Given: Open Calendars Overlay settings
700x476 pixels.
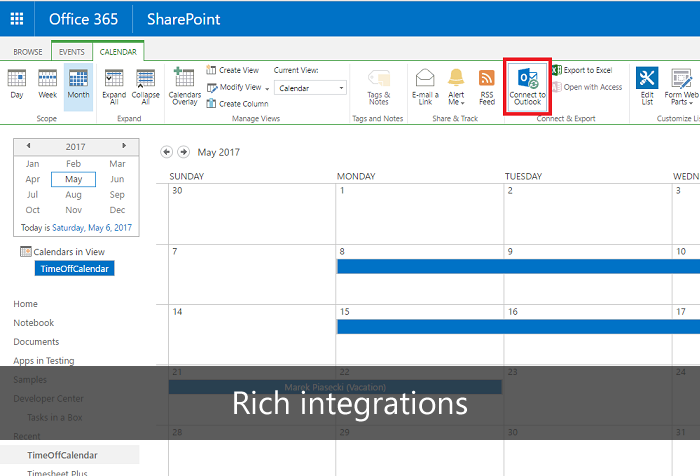Looking at the screenshot, I should 185,86.
